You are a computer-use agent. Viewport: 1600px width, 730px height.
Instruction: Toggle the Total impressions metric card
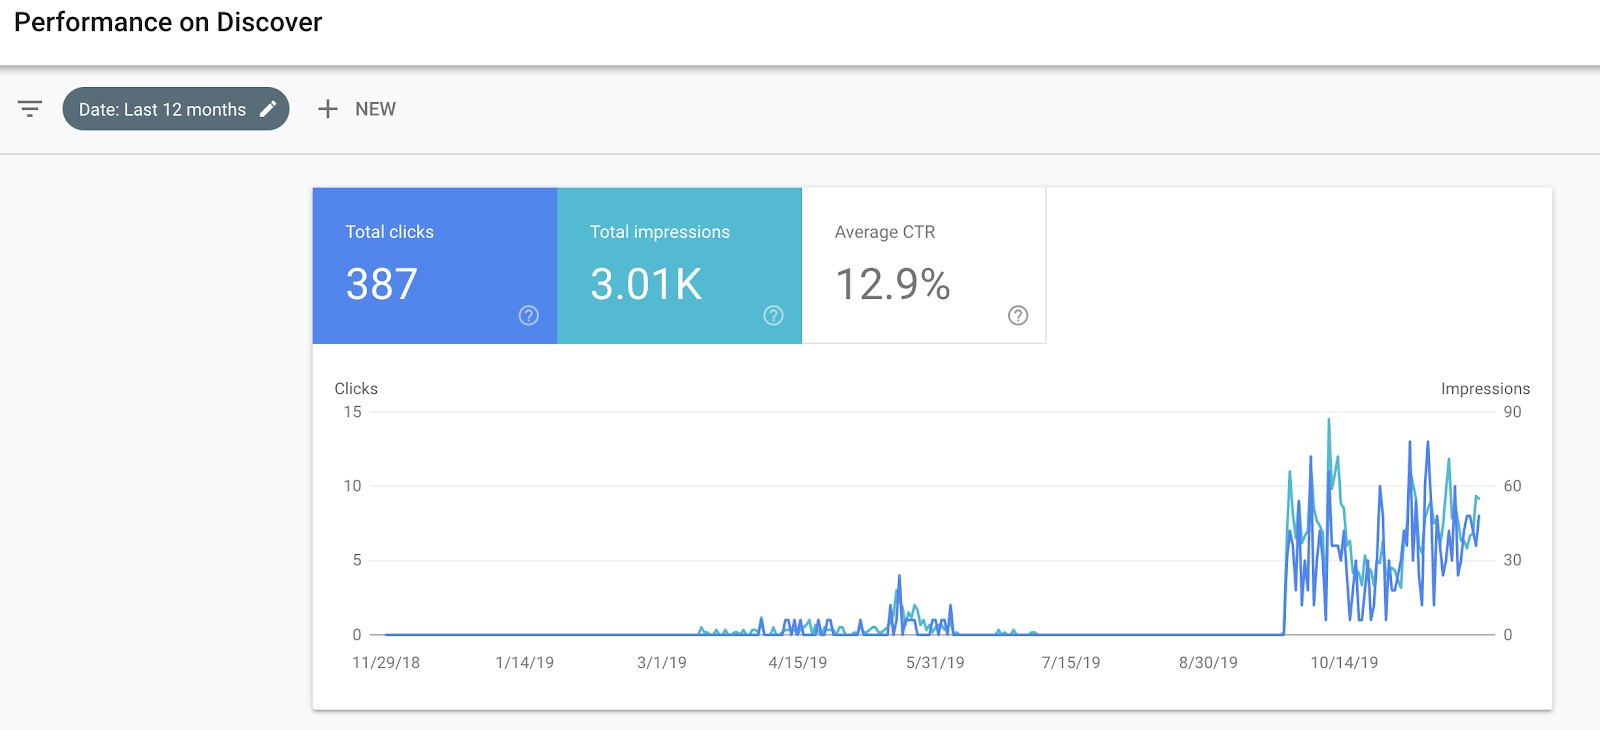(679, 265)
